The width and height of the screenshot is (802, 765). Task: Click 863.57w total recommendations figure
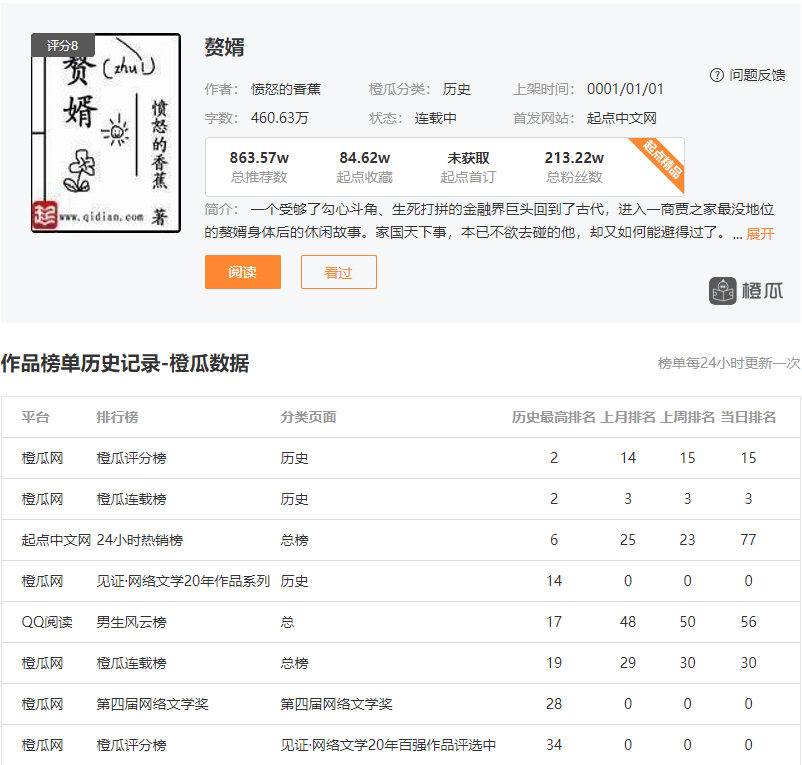[x=259, y=158]
